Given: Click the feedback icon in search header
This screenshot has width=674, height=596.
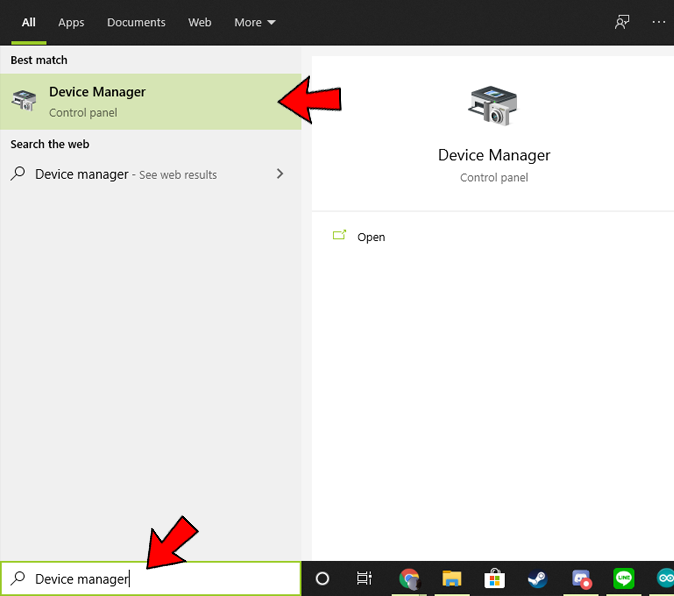Looking at the screenshot, I should click(x=622, y=22).
